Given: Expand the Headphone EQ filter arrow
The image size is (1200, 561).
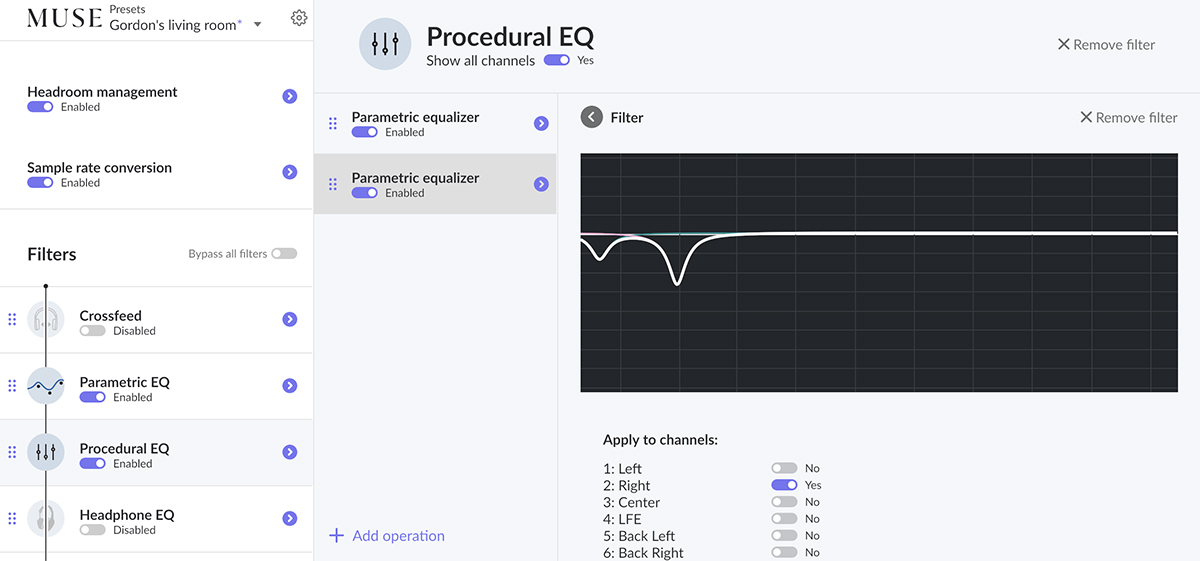Looking at the screenshot, I should (289, 519).
